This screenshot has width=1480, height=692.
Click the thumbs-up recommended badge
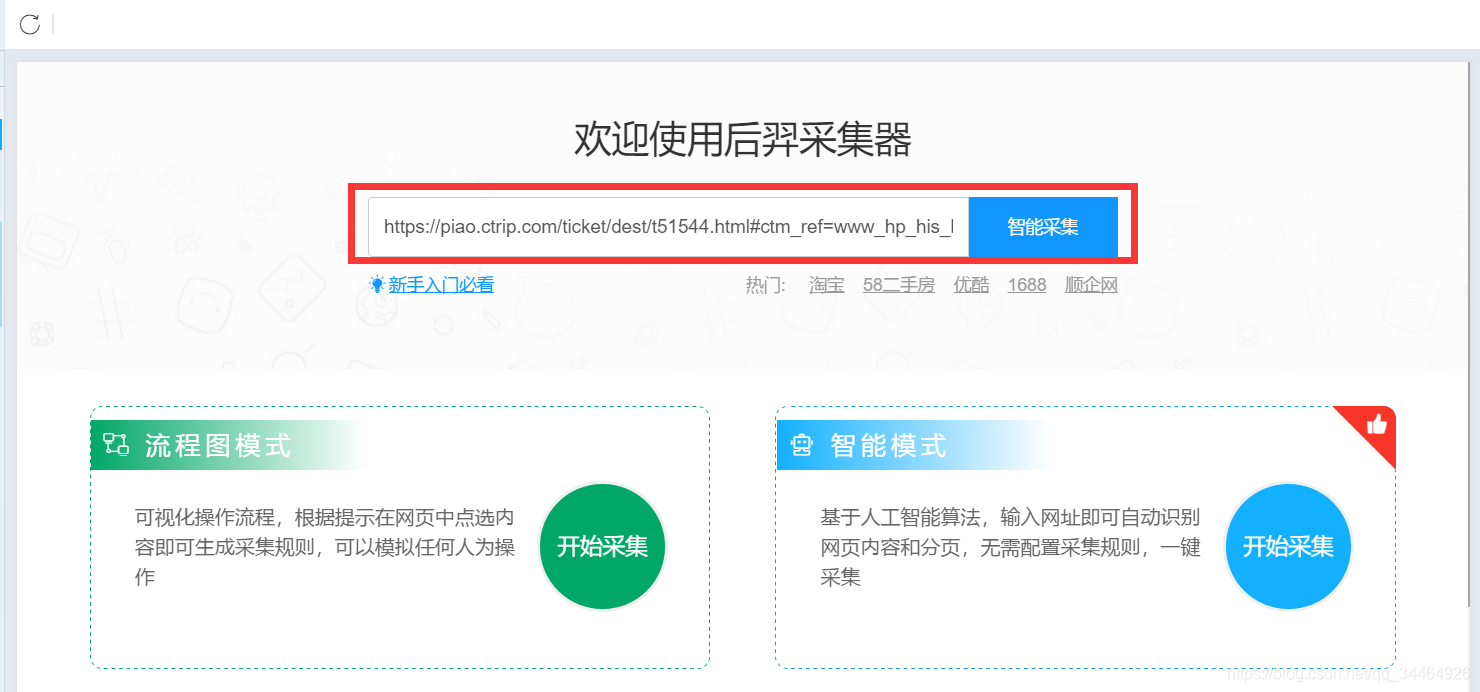pyautogui.click(x=1376, y=426)
